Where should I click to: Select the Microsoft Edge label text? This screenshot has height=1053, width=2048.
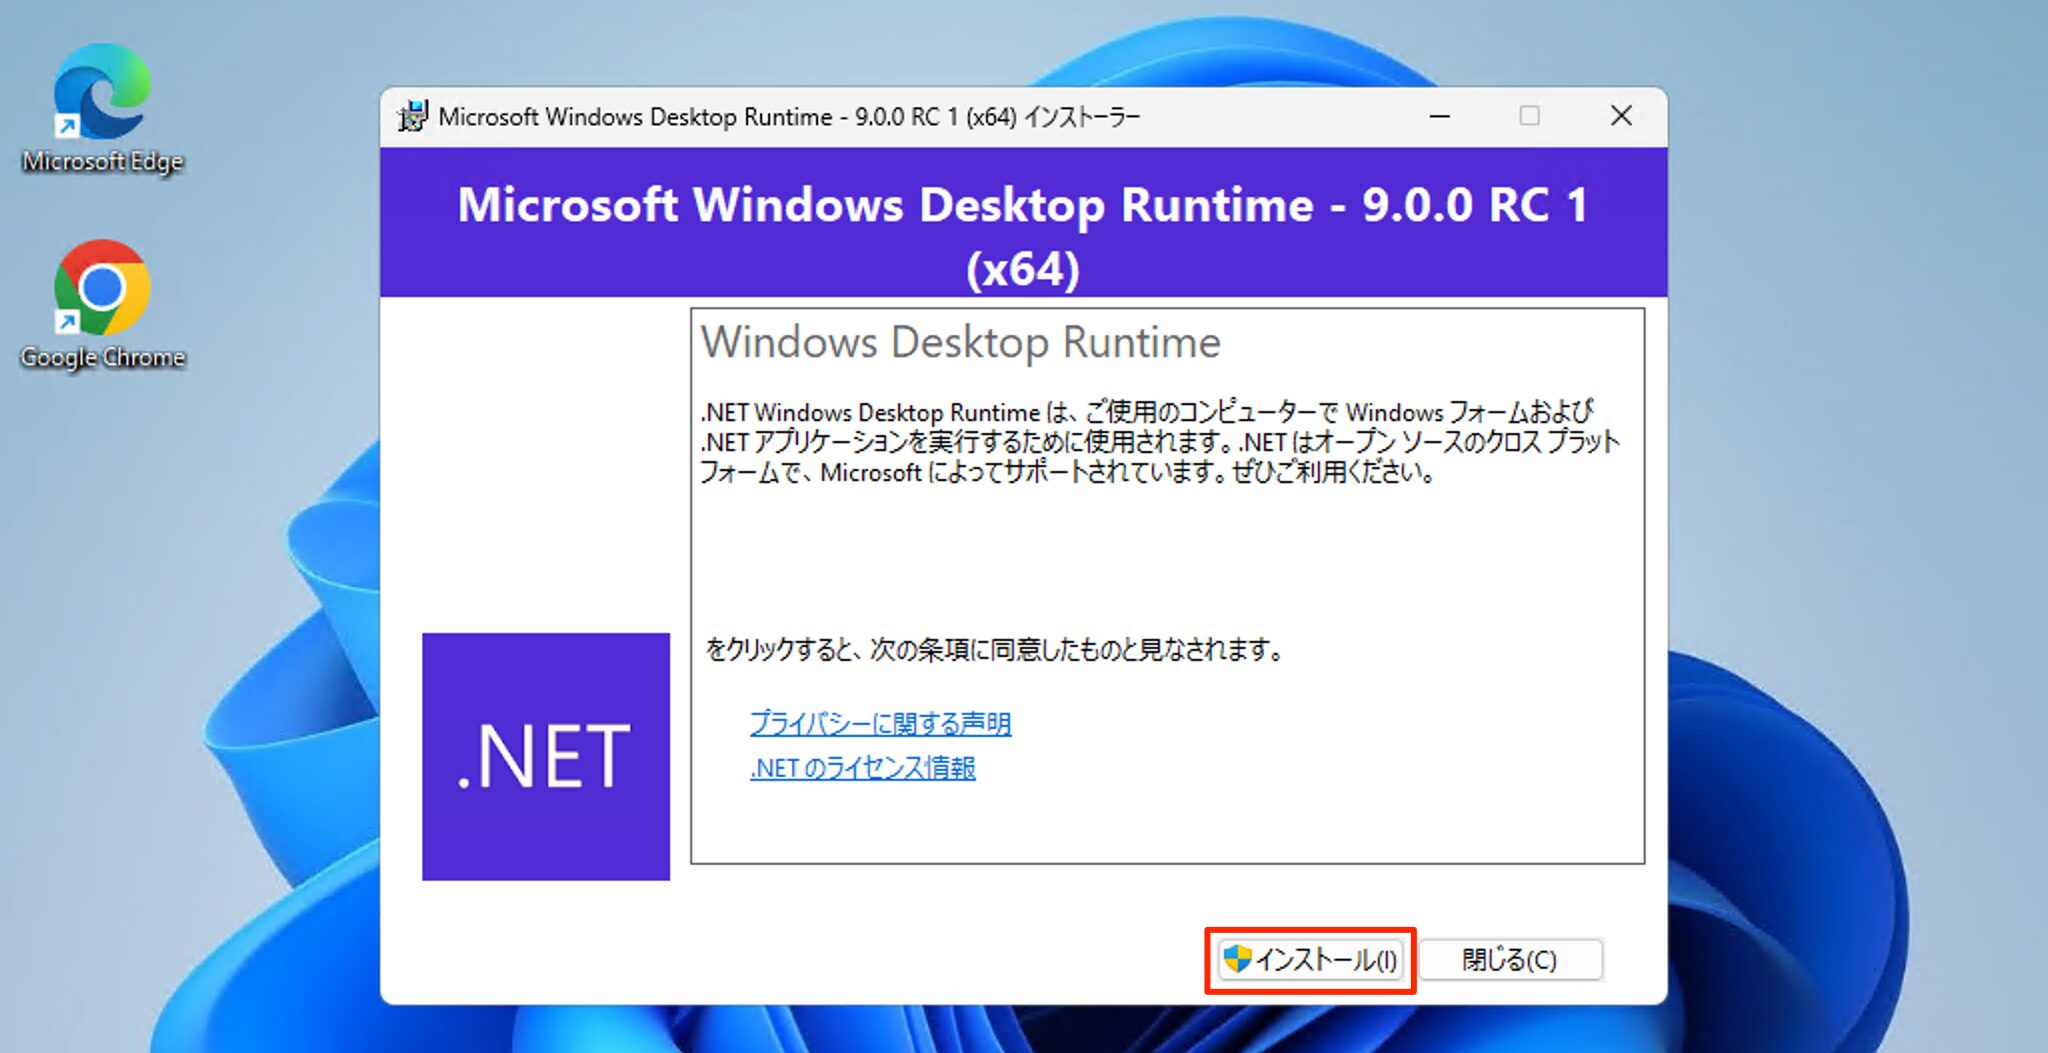point(103,160)
